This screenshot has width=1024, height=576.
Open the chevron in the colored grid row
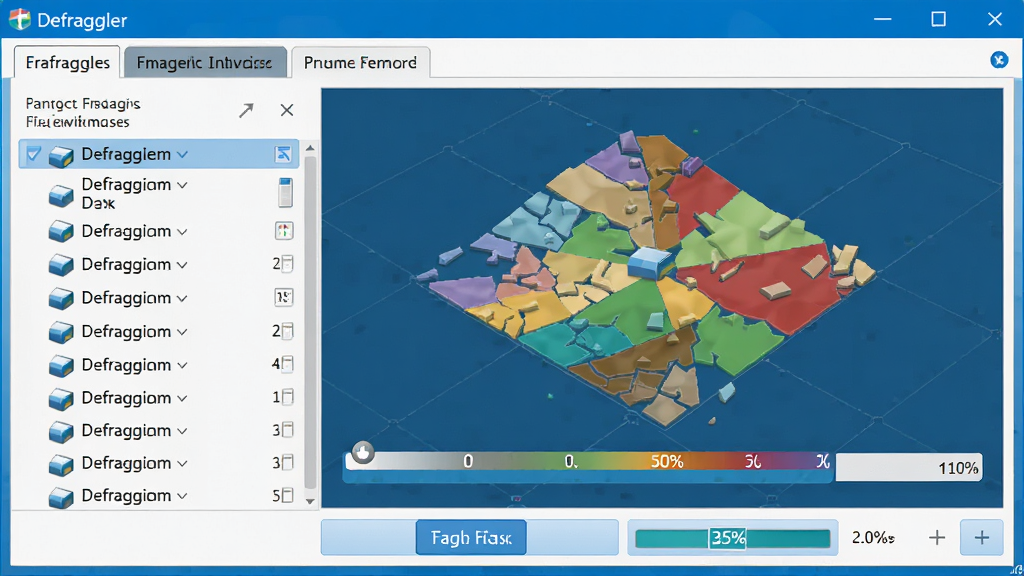point(182,232)
